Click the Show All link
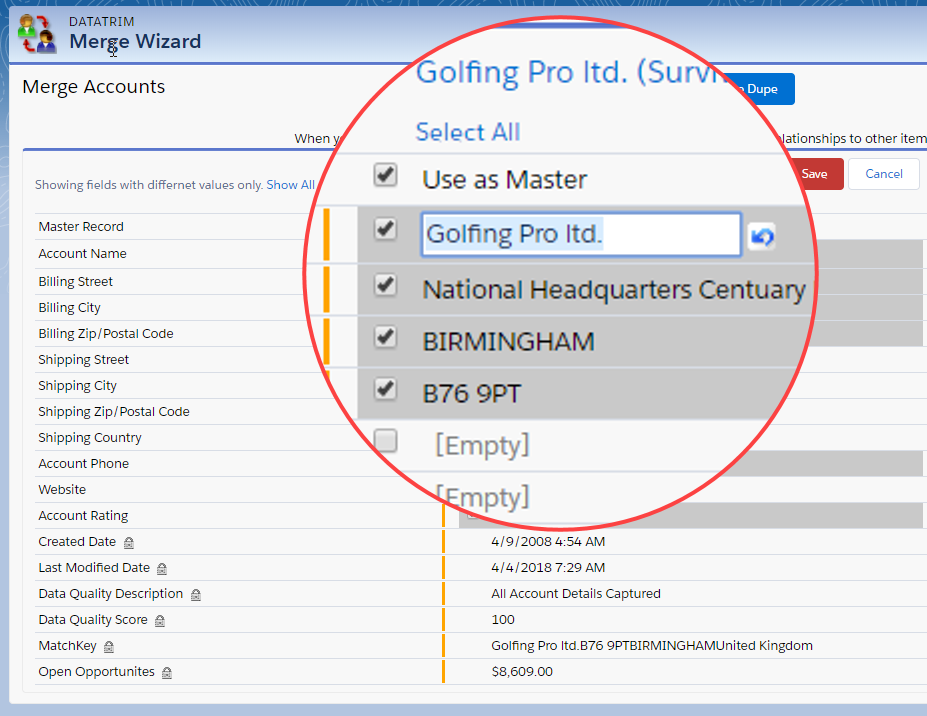 point(290,184)
